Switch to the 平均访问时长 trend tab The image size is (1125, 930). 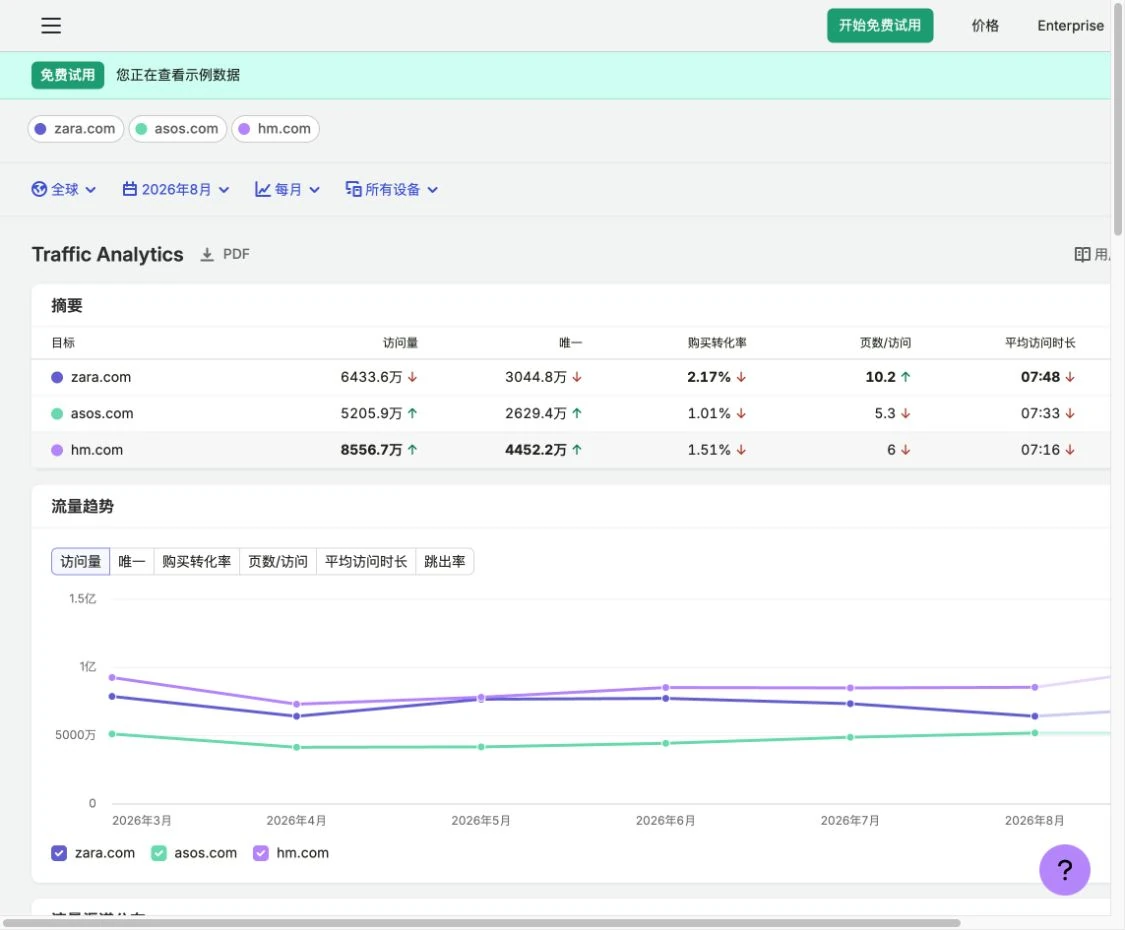(x=366, y=561)
